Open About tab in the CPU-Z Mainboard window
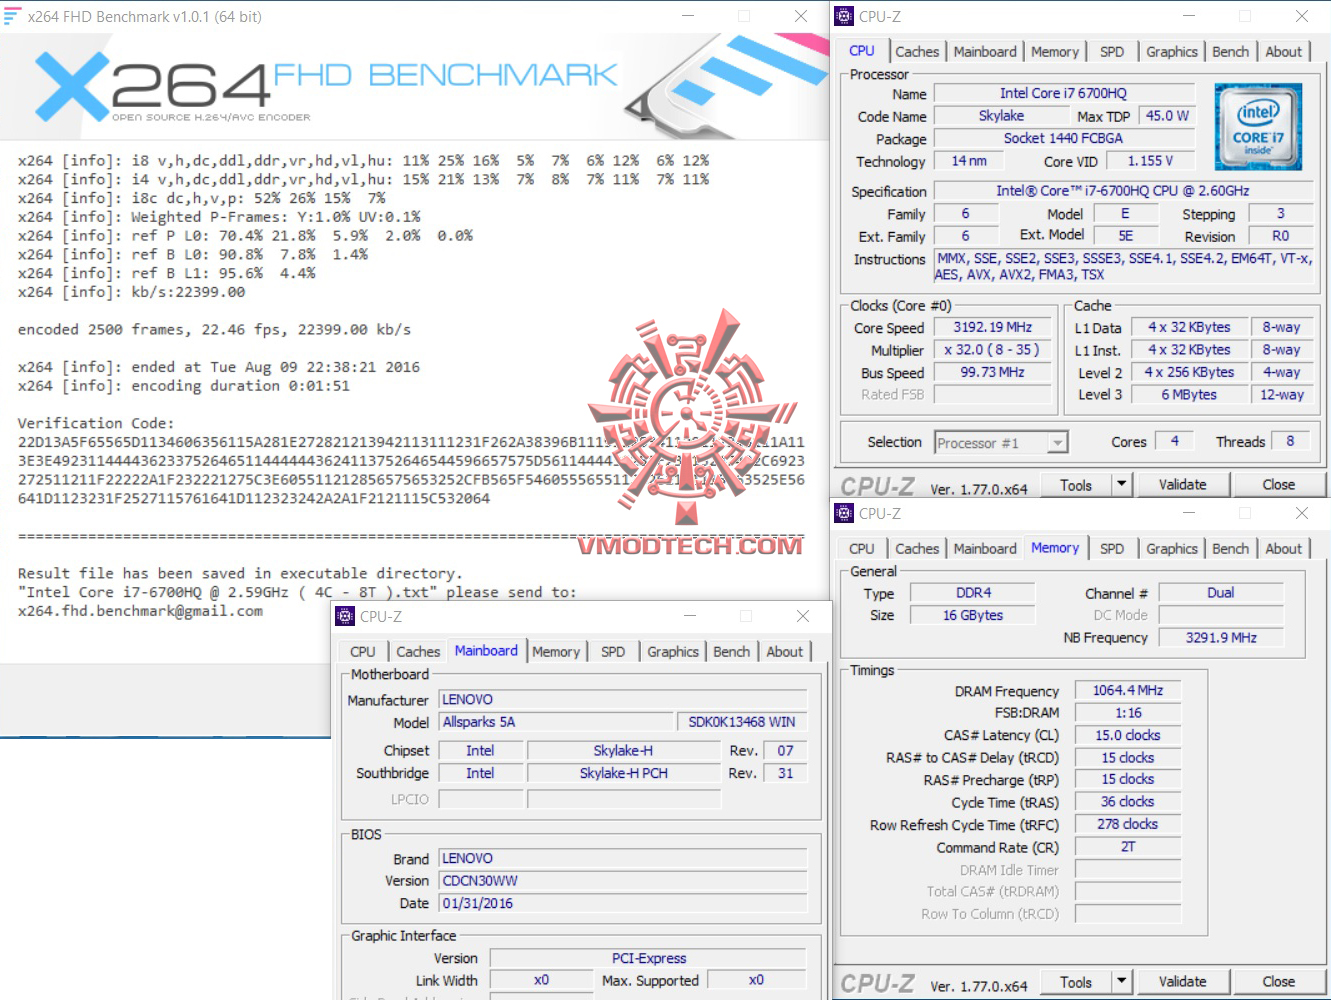1331x1000 pixels. pos(785,652)
